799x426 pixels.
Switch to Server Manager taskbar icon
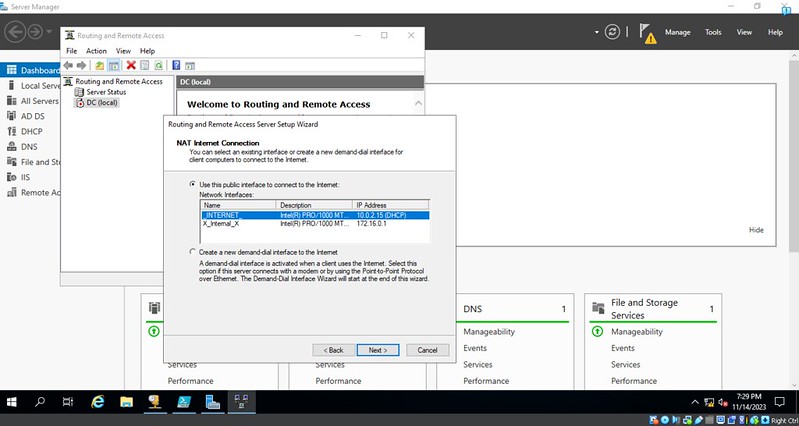pyautogui.click(x=212, y=402)
